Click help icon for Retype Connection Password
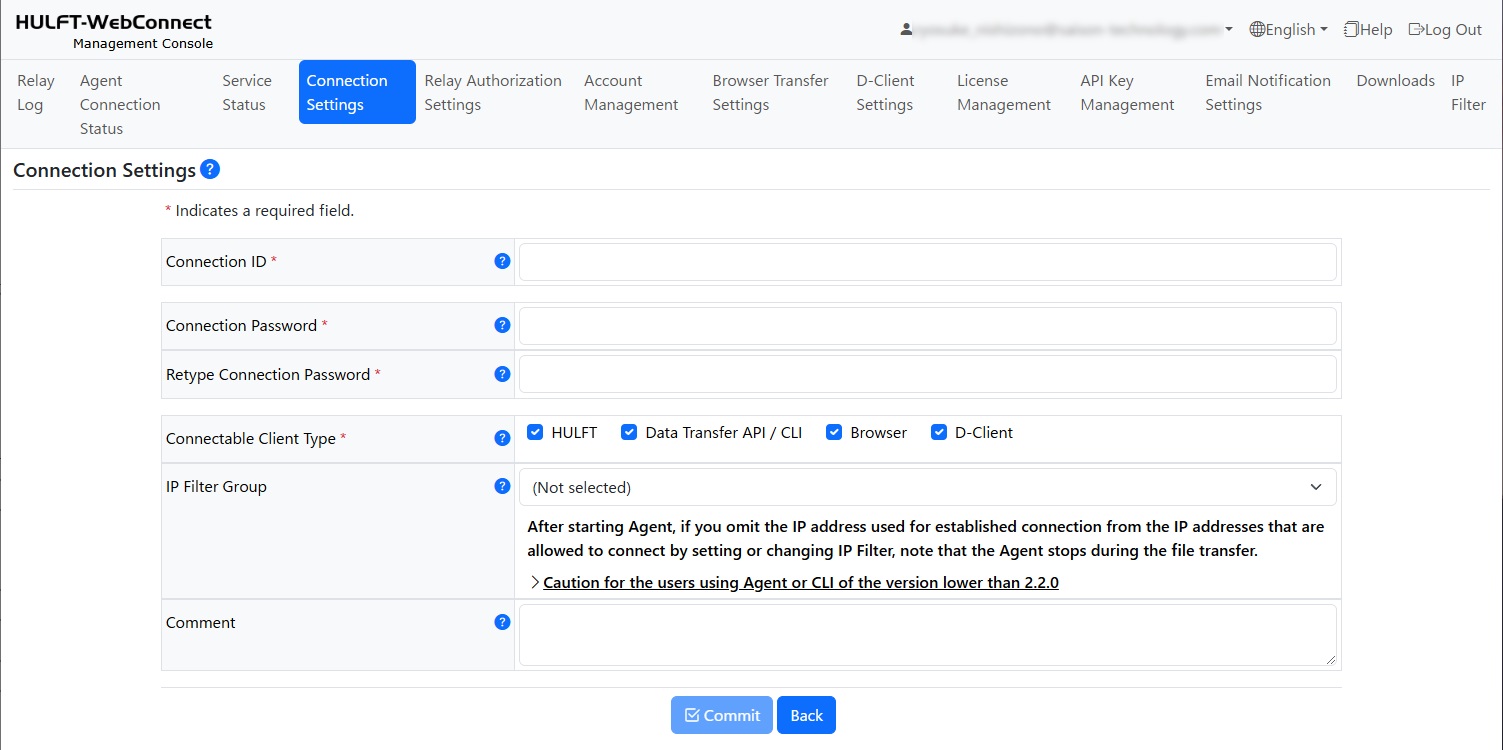This screenshot has height=750, width=1503. (503, 374)
